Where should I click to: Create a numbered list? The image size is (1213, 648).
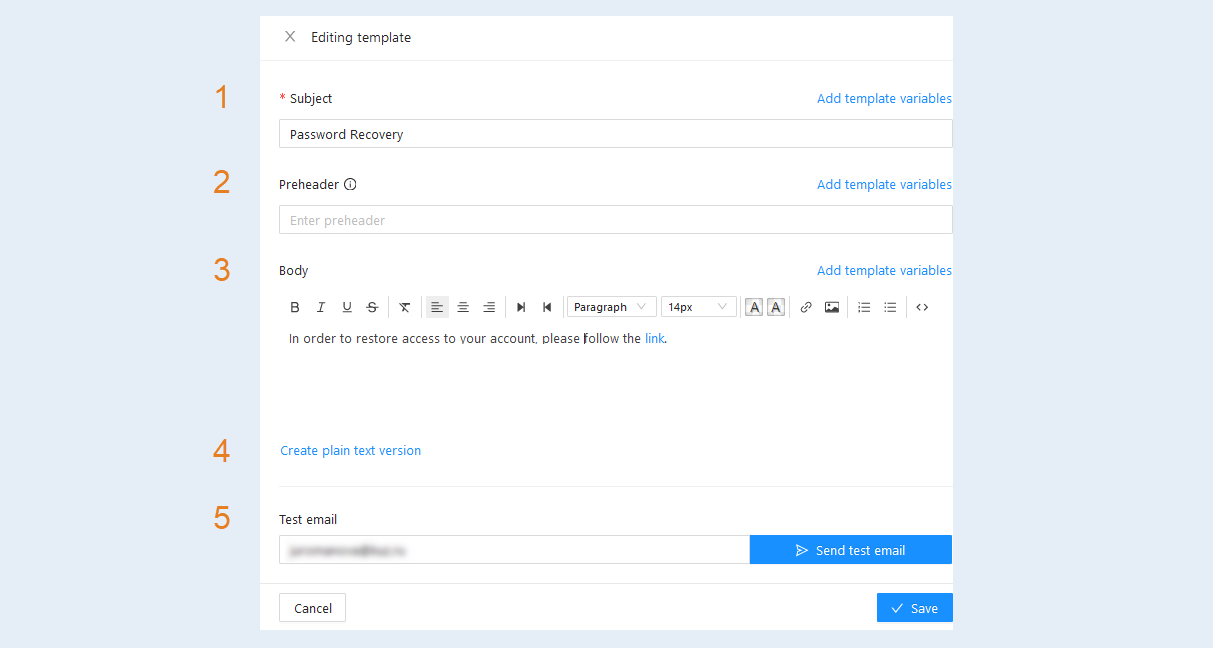(864, 307)
